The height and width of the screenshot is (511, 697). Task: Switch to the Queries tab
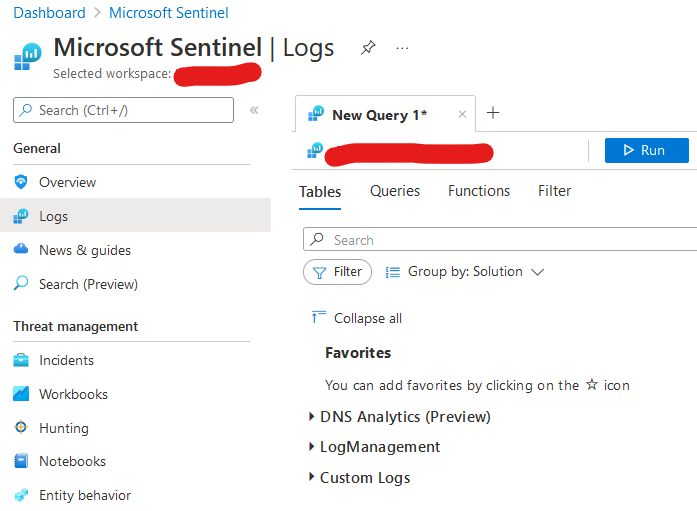395,191
